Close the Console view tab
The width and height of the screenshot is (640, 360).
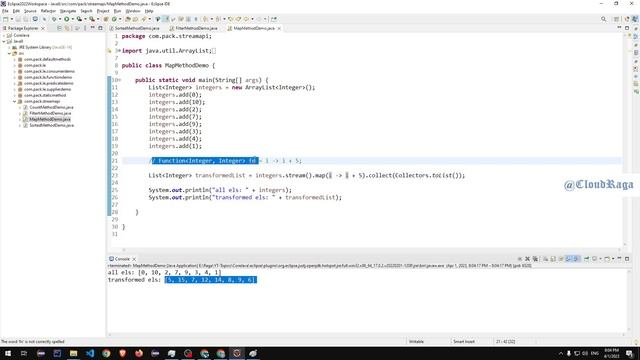[134, 259]
